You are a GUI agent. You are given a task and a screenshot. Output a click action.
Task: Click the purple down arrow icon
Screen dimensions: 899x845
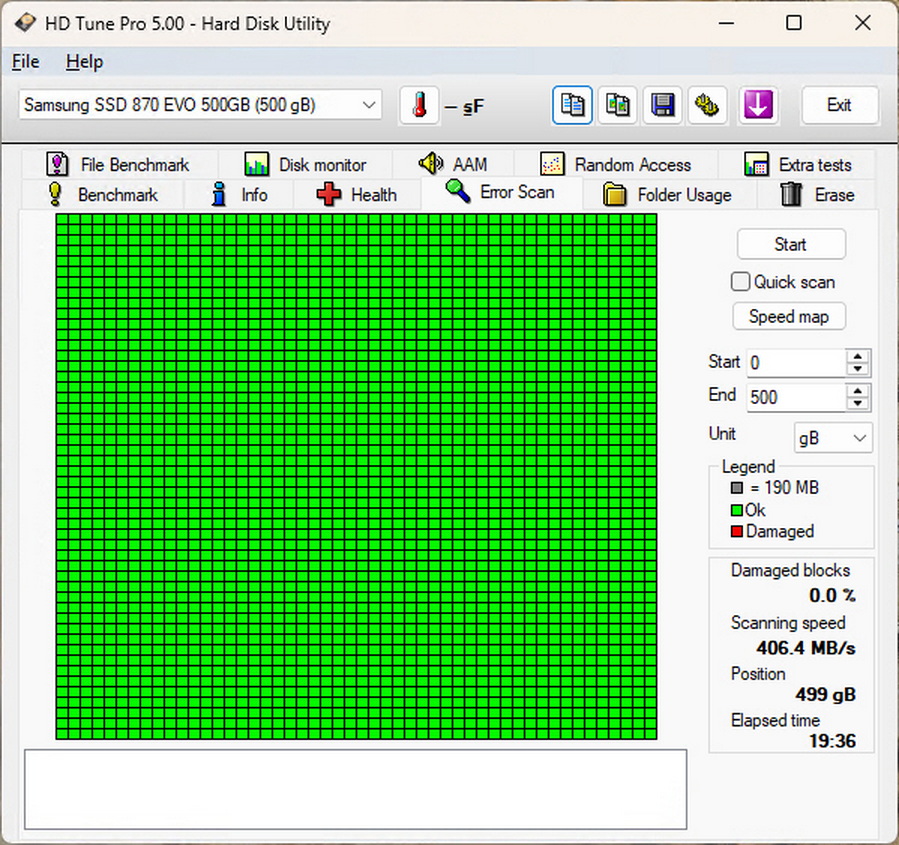click(758, 105)
